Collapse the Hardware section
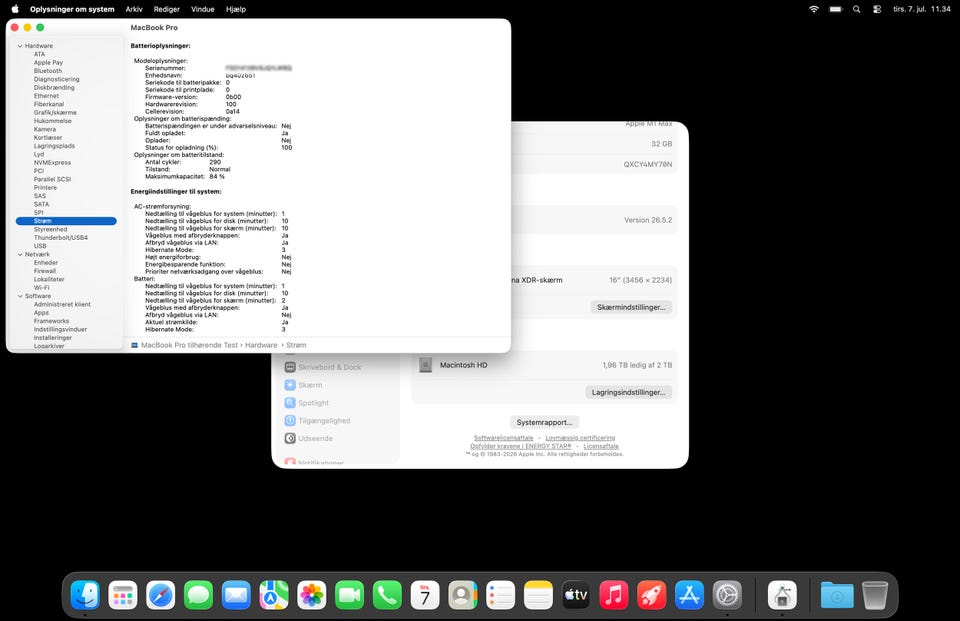Image resolution: width=960 pixels, height=621 pixels. coord(20,46)
